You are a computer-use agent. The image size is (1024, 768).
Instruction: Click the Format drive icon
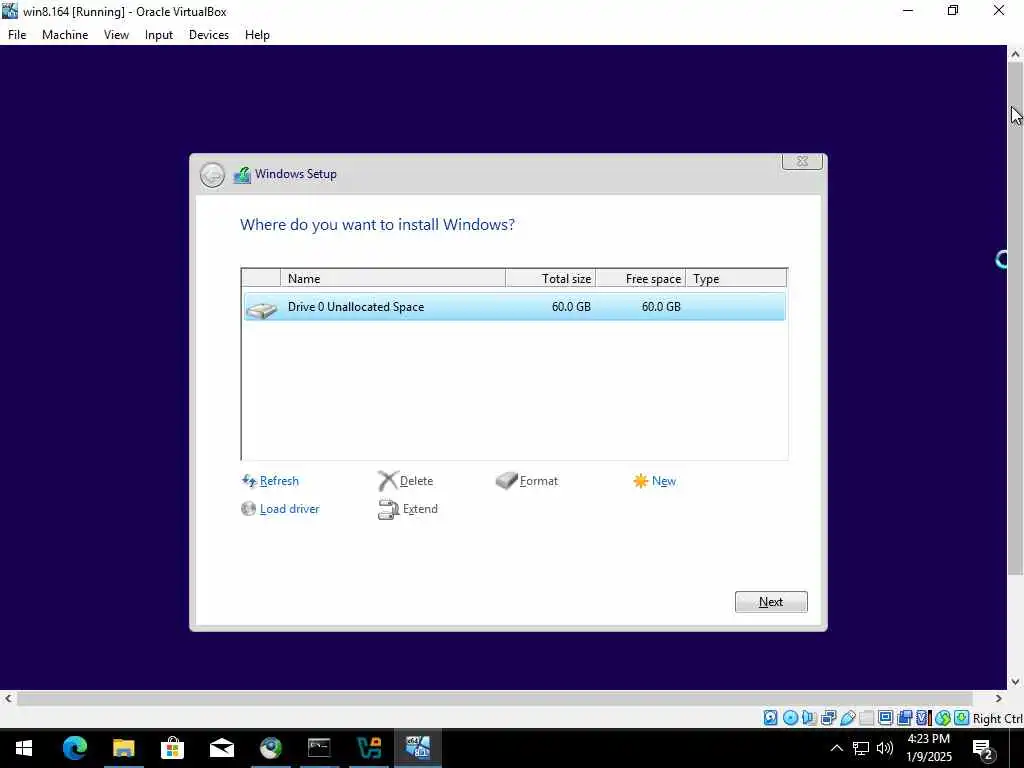click(x=506, y=481)
